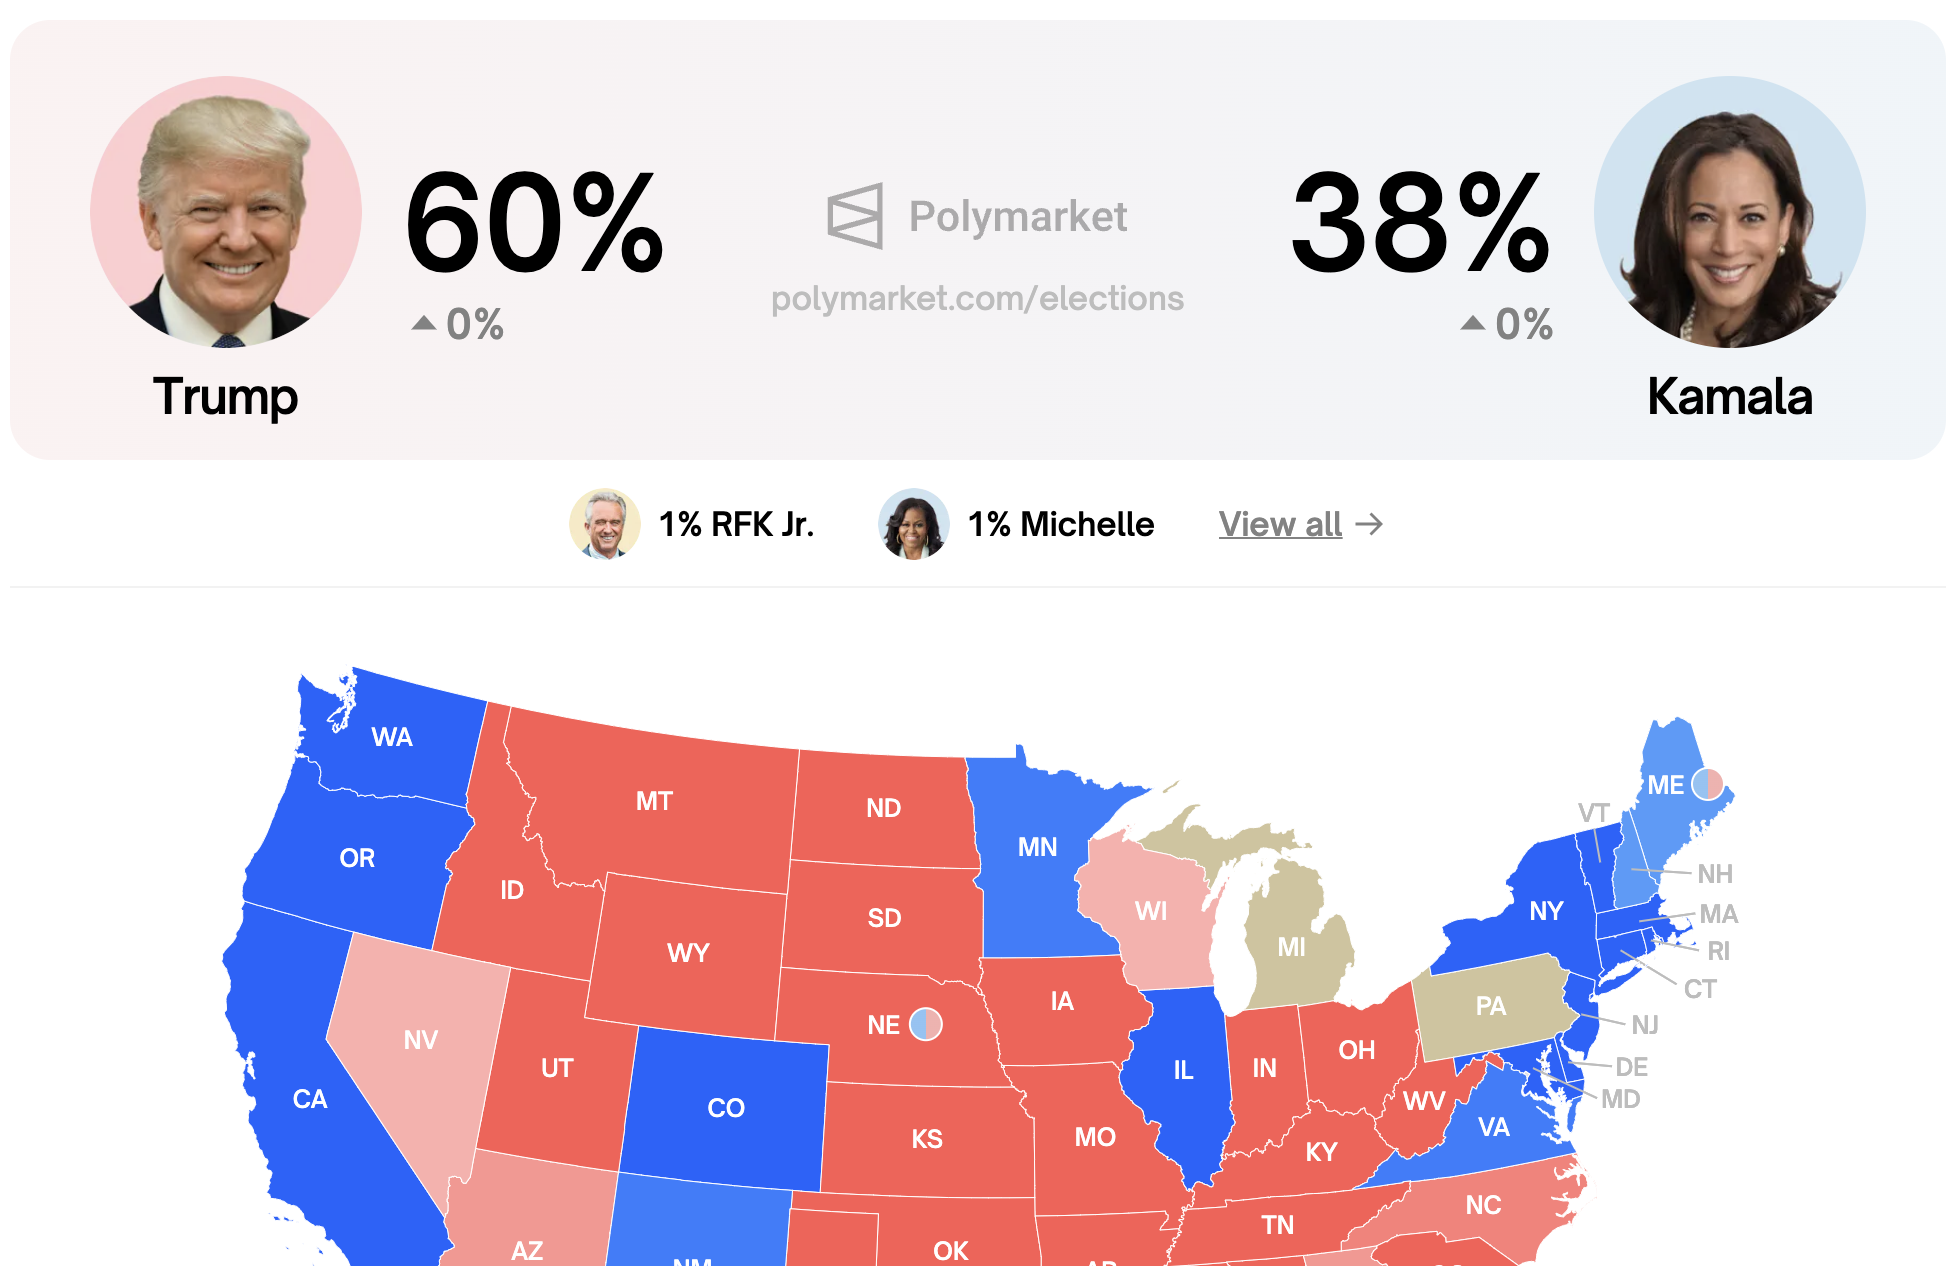
Task: Click the split-district circle next to ME
Action: [1707, 785]
